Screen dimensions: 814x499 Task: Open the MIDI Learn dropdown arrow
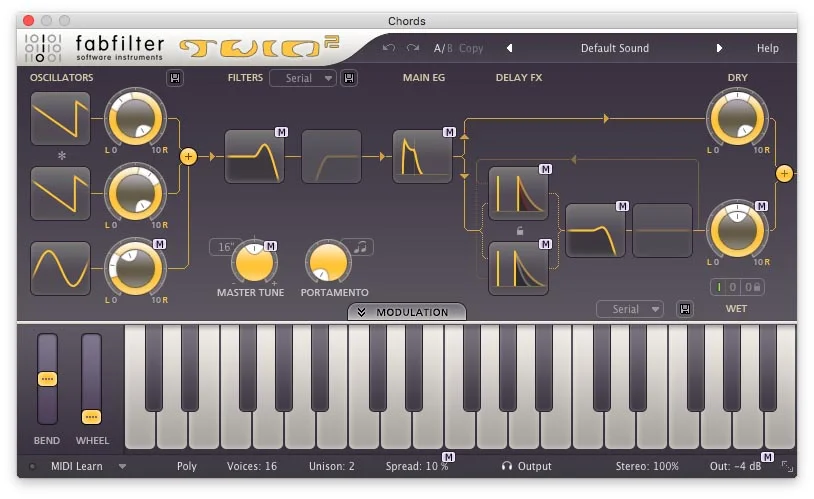click(122, 466)
